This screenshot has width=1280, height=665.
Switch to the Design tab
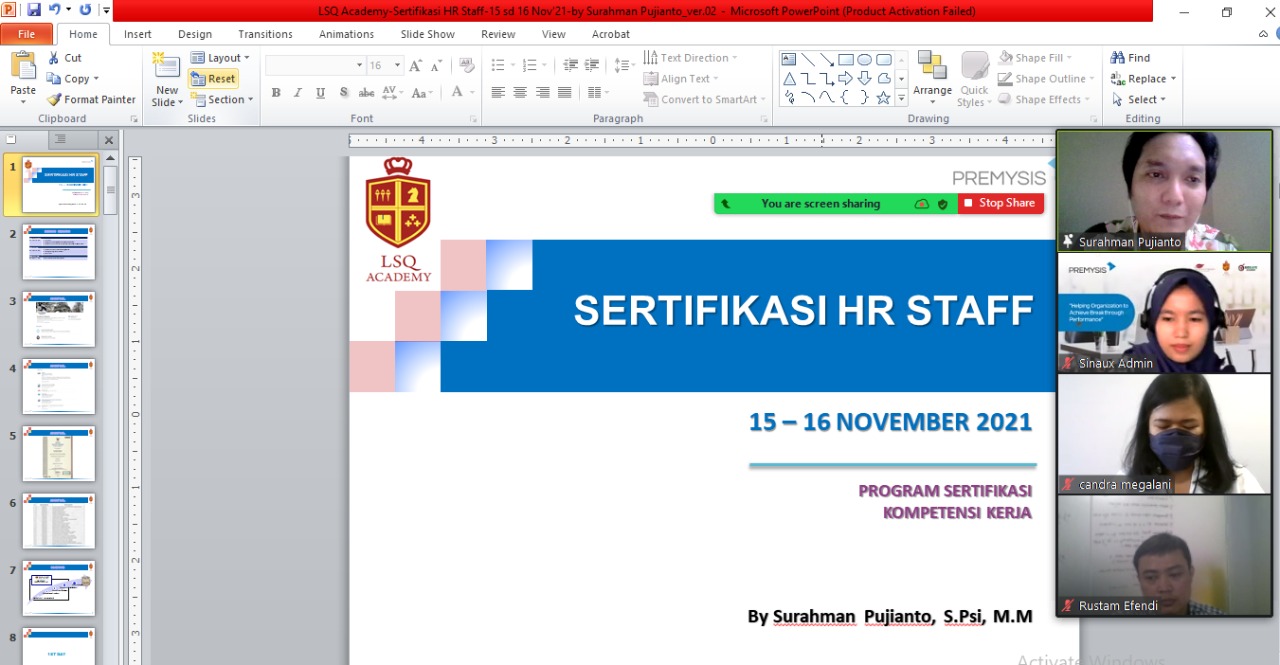coord(195,34)
